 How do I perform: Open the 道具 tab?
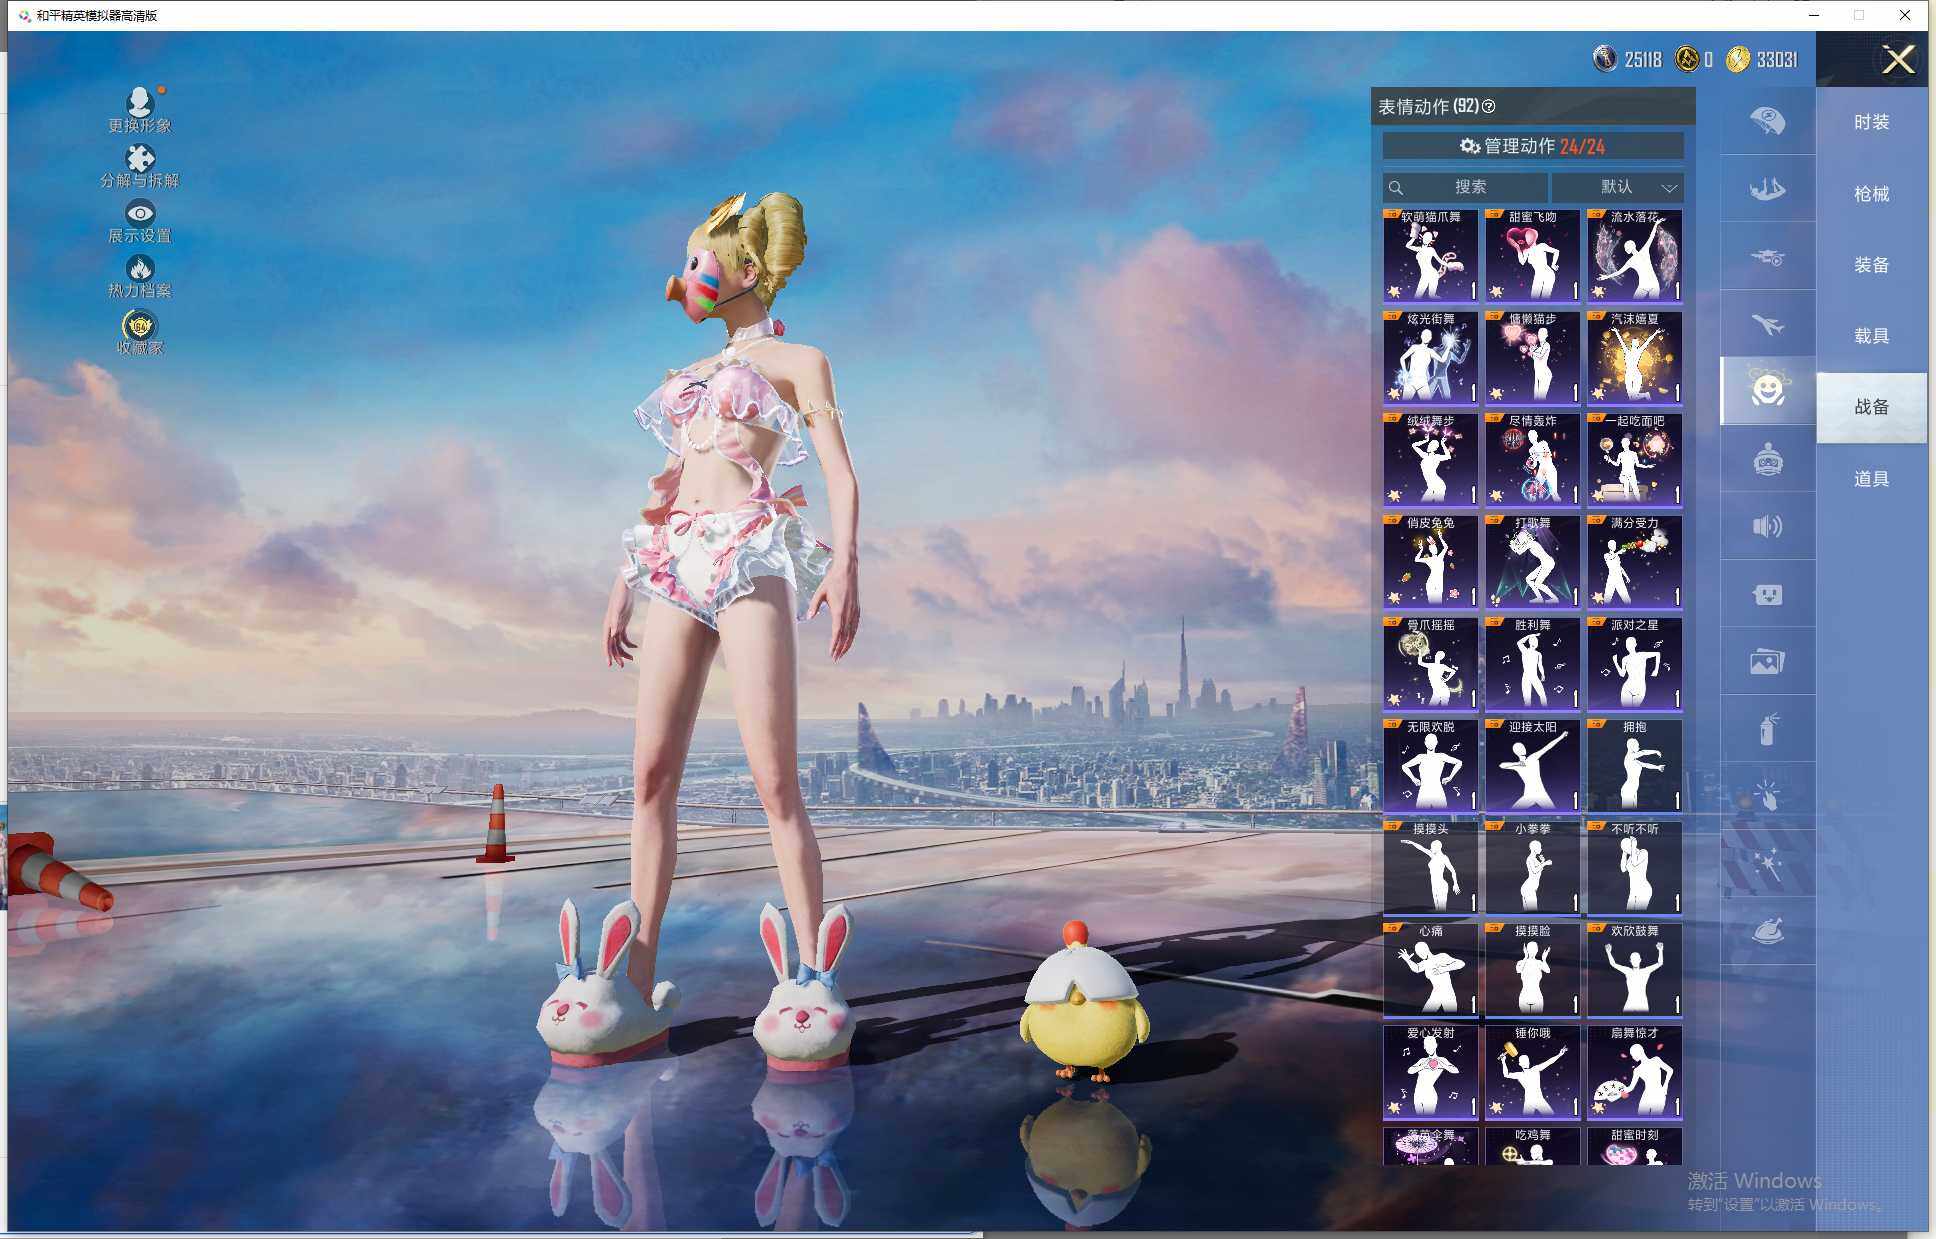(x=1871, y=479)
